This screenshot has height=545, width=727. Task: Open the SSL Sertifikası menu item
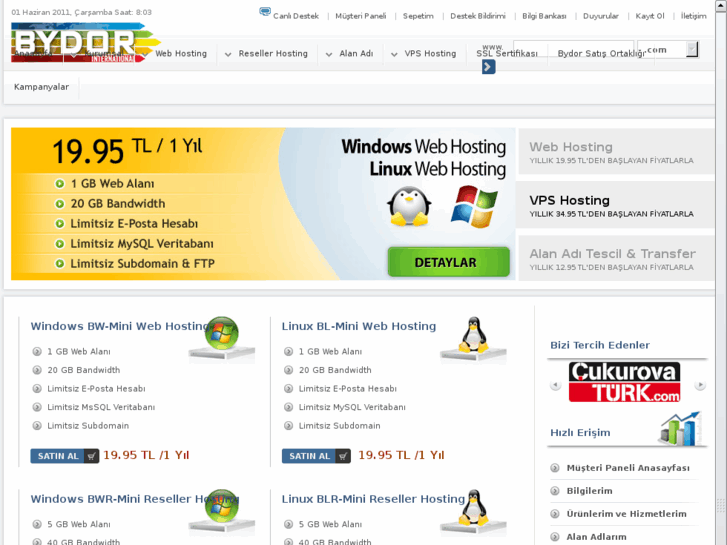[507, 53]
